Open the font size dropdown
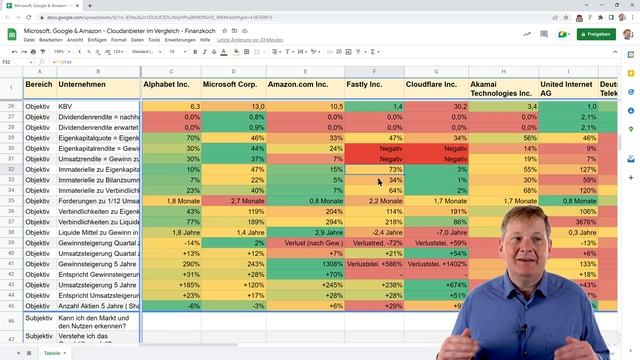Image resolution: width=640 pixels, height=360 pixels. tap(178, 52)
